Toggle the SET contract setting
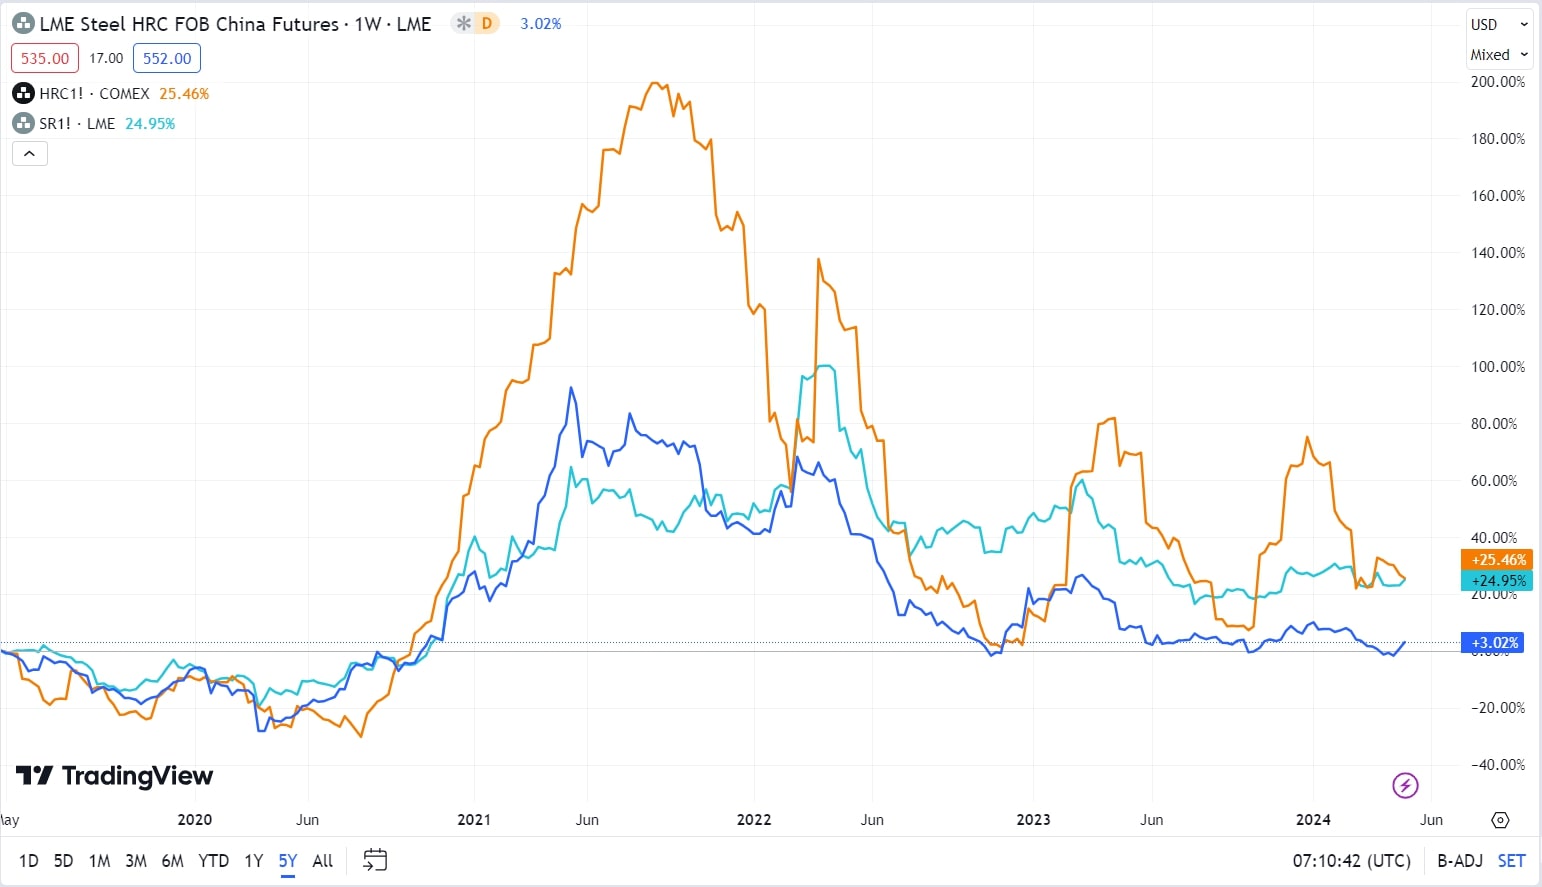Image resolution: width=1542 pixels, height=887 pixels. coord(1511,860)
